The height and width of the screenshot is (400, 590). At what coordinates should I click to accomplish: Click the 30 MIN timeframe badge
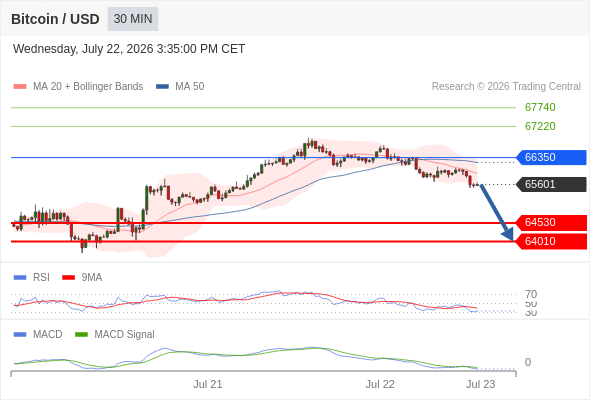click(133, 19)
